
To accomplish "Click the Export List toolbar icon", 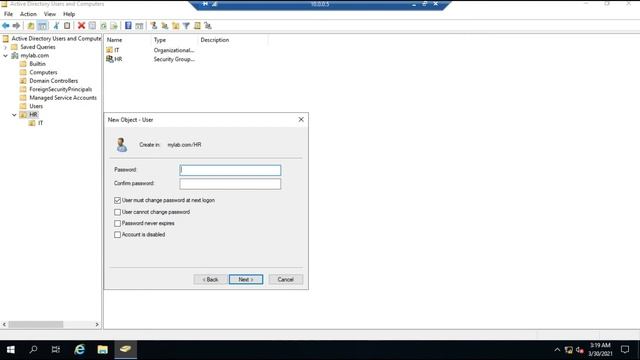I will [x=114, y=26].
